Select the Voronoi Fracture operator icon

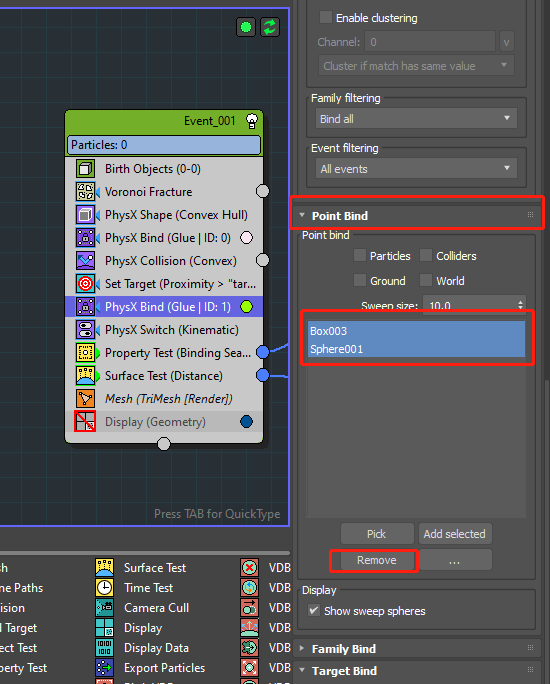(x=85, y=192)
